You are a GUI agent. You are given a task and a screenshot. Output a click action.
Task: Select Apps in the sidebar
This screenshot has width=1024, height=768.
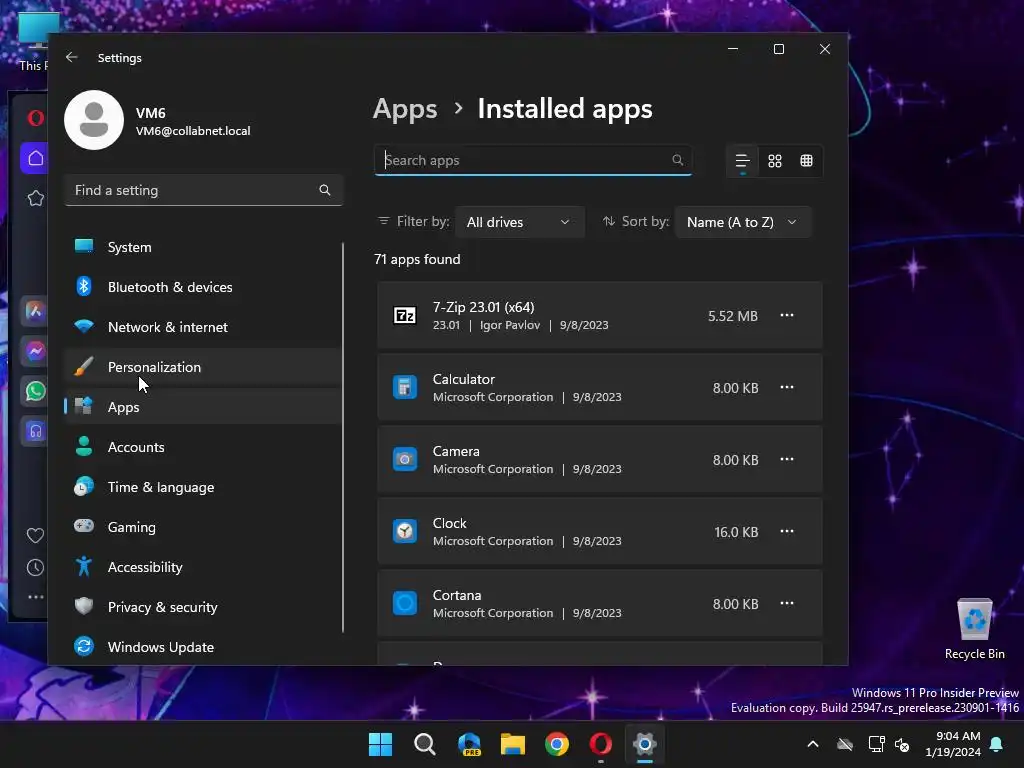[x=202, y=407]
